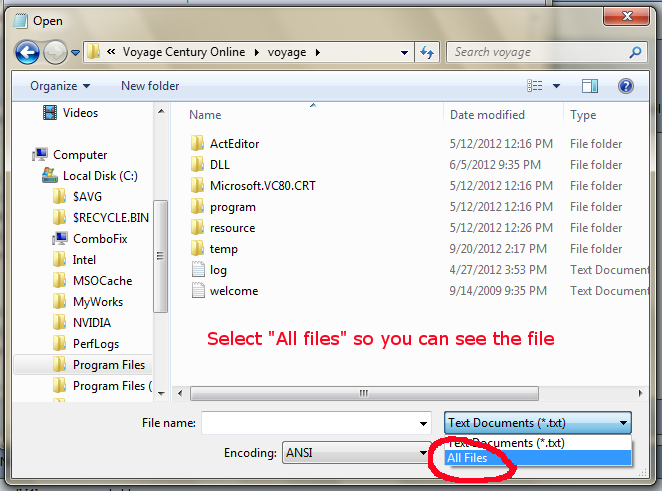Select the 9/14/2009 9:35 PM date cell
Screen dimensions: 662x491
click(498, 291)
